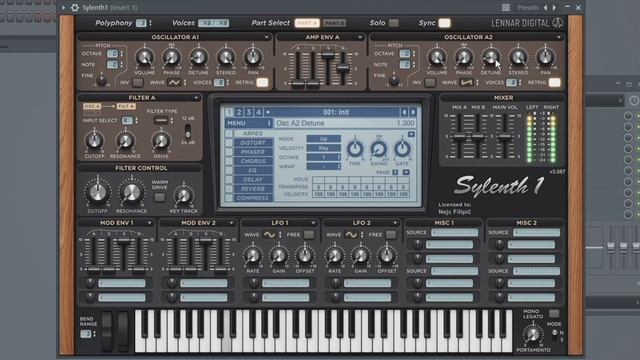Click the Polyphony value field
This screenshot has width=640, height=360.
(x=141, y=23)
